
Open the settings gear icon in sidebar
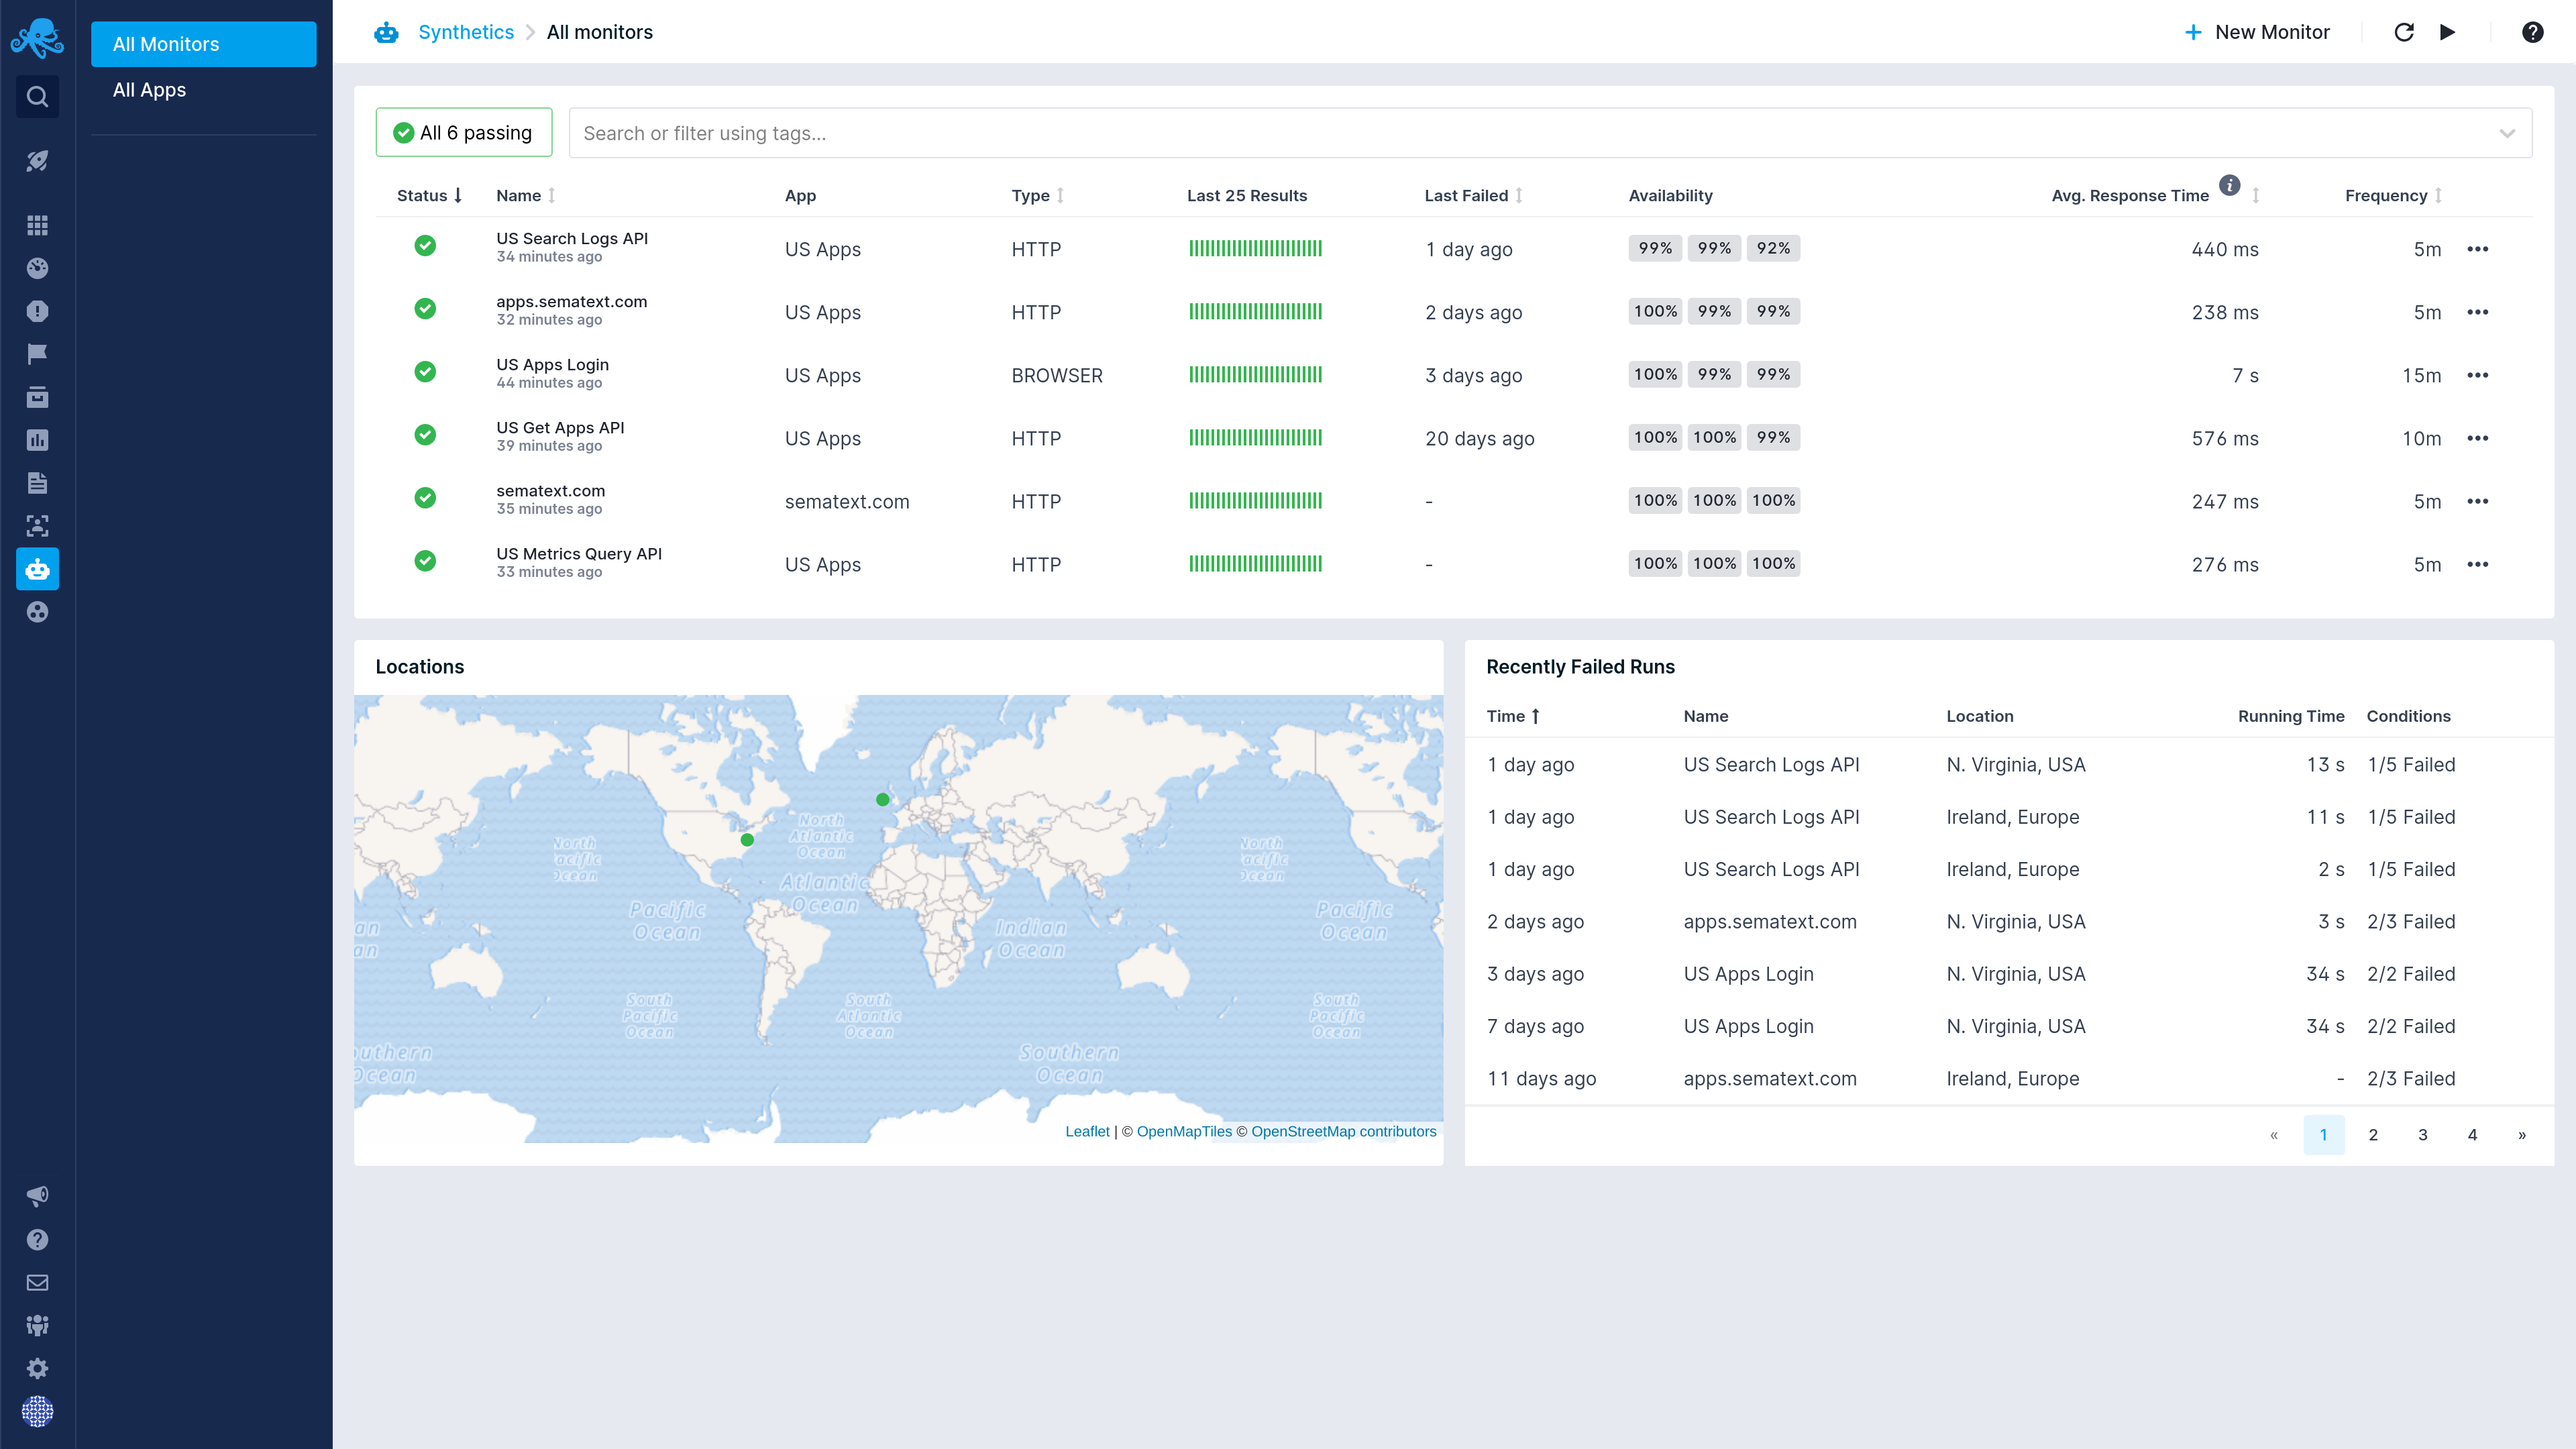point(37,1368)
